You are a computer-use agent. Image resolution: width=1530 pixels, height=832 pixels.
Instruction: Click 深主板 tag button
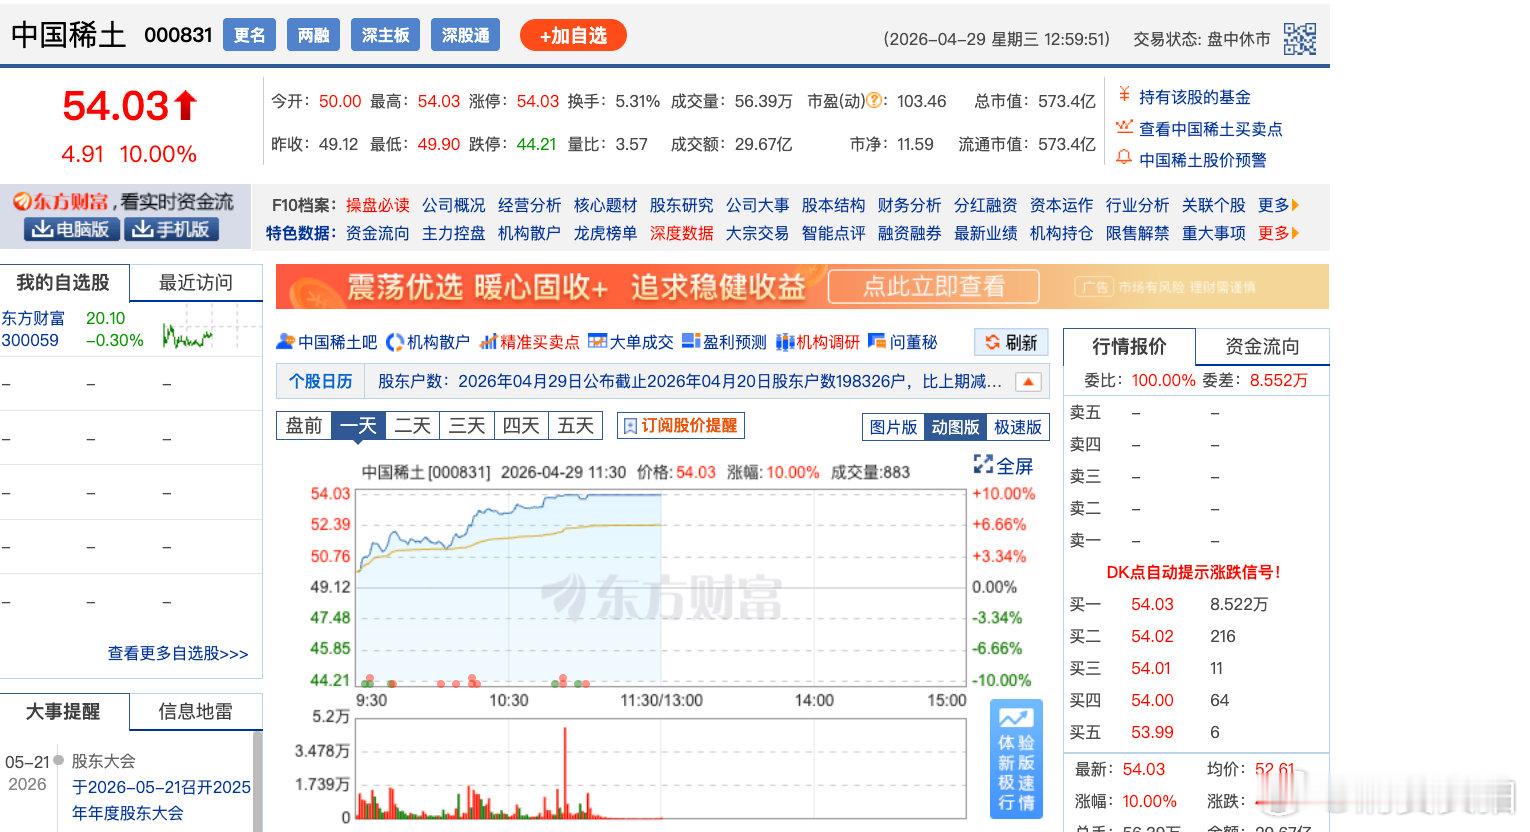(x=386, y=35)
